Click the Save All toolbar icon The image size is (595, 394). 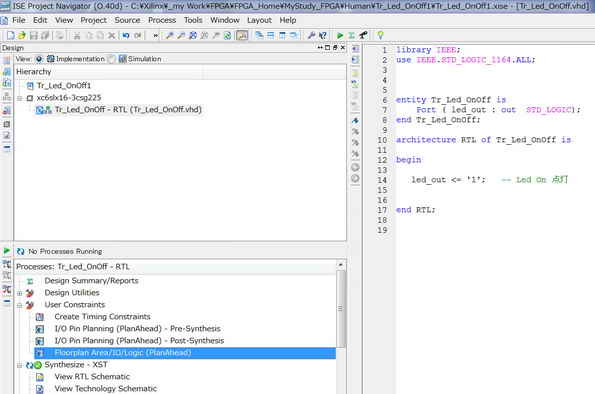coord(45,35)
